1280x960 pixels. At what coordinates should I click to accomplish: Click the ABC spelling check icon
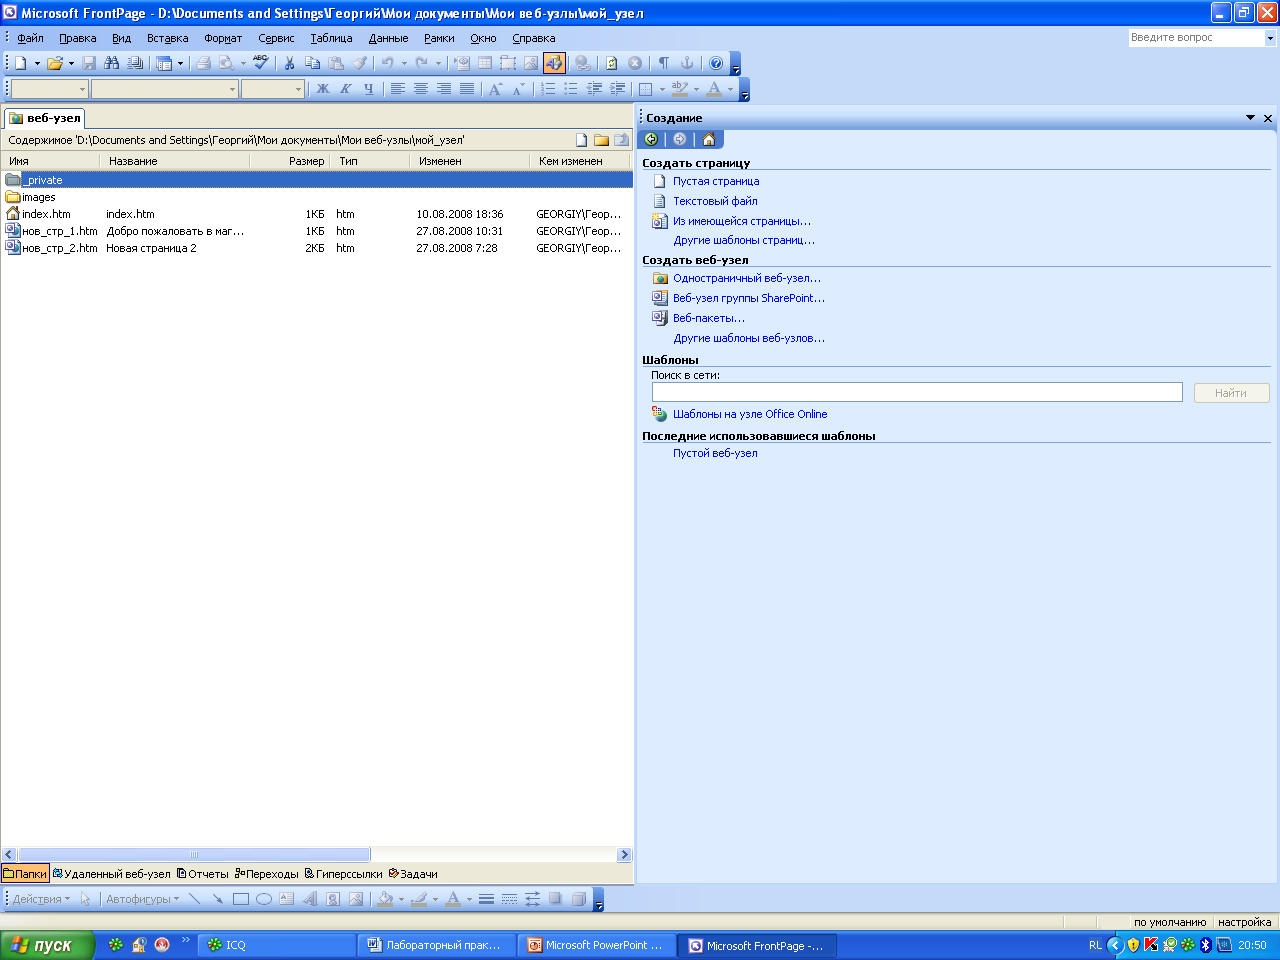tap(260, 63)
